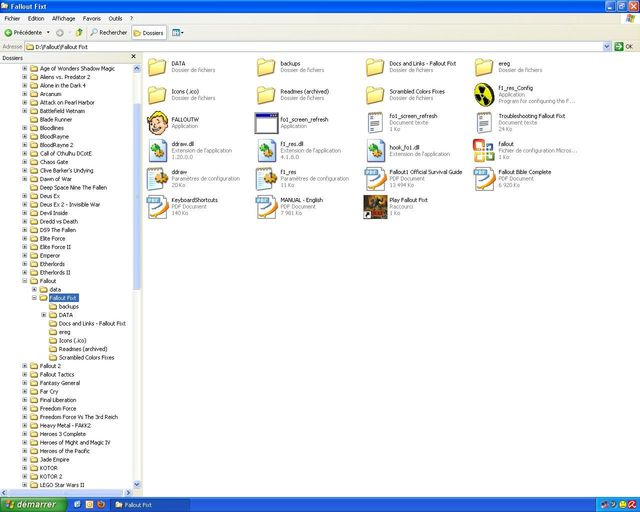
Task: Click the show desktop quick launch icon
Action: click(77, 505)
